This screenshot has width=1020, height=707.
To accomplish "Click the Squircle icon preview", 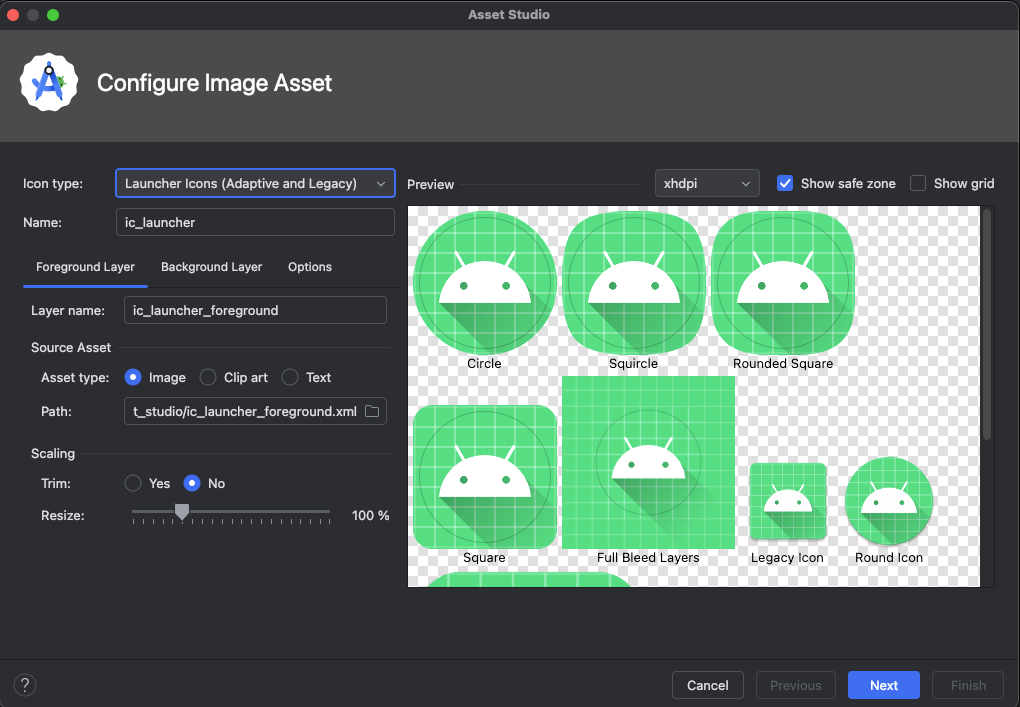I will 634,283.
